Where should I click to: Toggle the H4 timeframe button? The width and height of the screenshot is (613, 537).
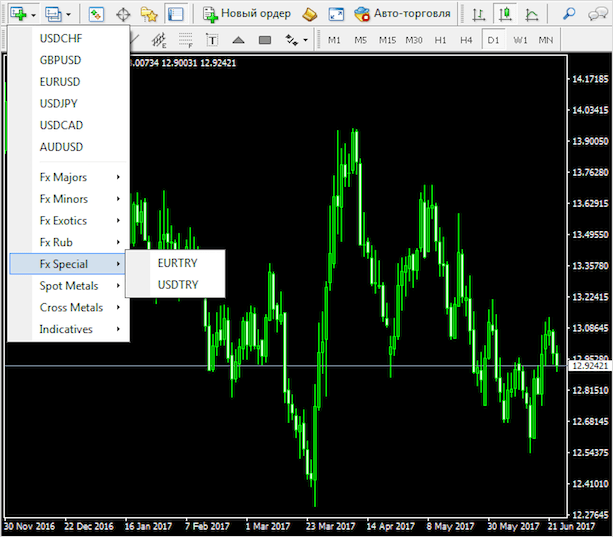coord(466,40)
